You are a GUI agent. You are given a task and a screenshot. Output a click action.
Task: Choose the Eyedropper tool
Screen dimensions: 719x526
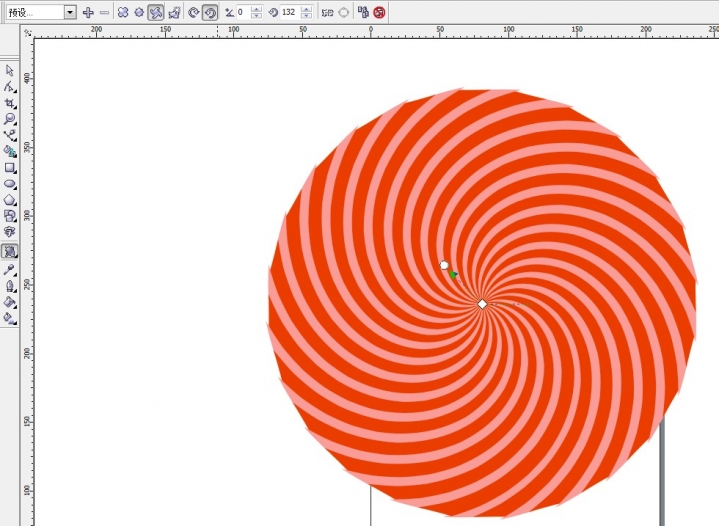(x=10, y=269)
